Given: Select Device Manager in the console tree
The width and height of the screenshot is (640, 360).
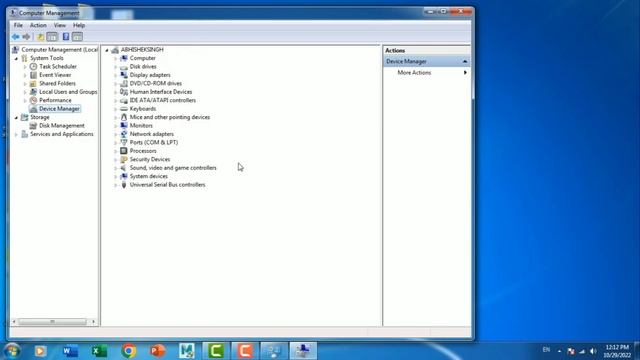Looking at the screenshot, I should [x=59, y=109].
